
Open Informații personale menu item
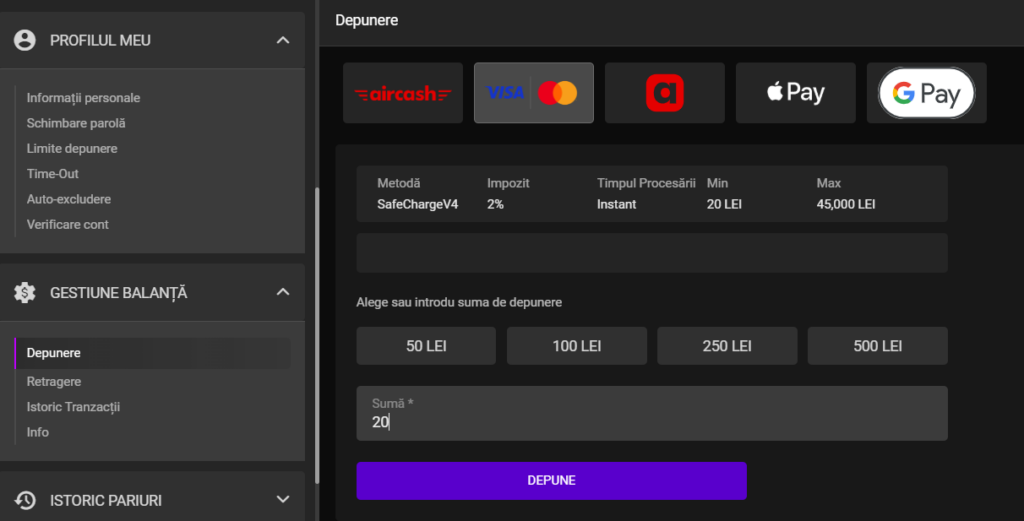[x=83, y=98]
